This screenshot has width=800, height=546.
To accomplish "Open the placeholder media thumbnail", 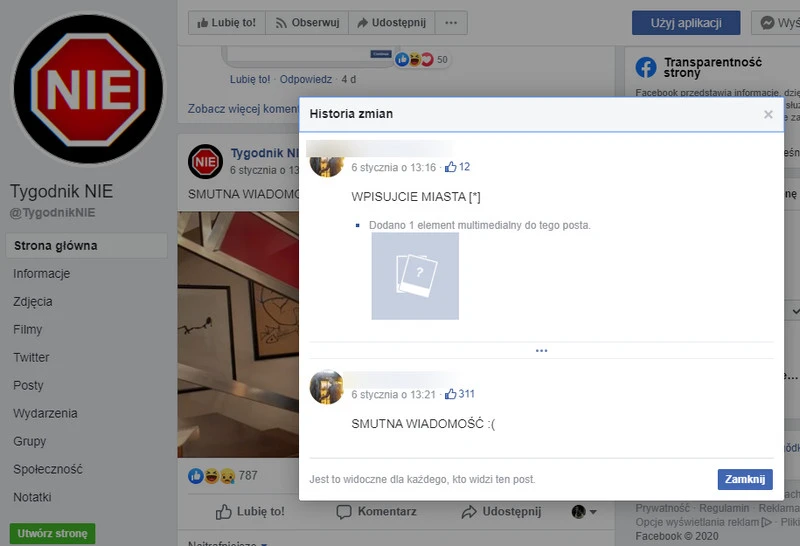I will coord(415,276).
